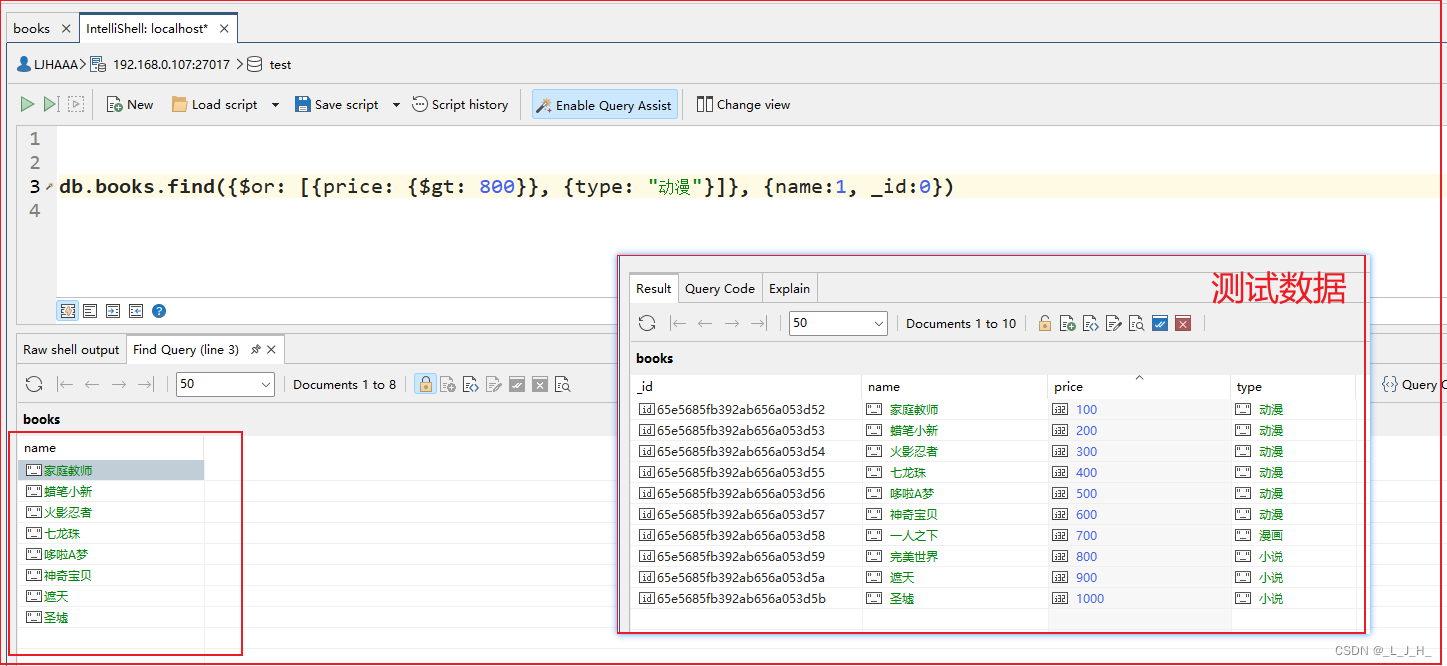Click edit document icon in overlay panel toolbar

[1114, 323]
